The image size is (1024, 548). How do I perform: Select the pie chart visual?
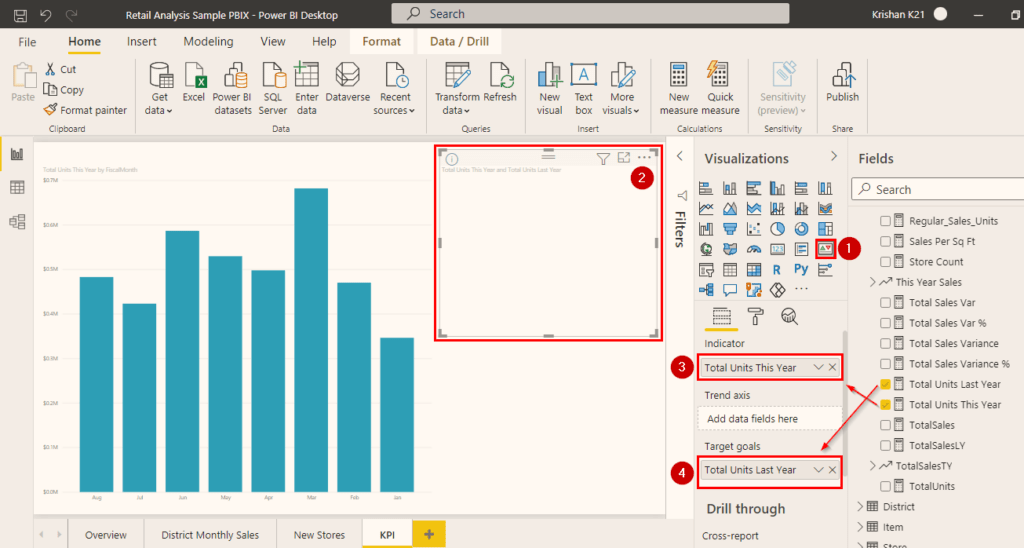(x=777, y=229)
